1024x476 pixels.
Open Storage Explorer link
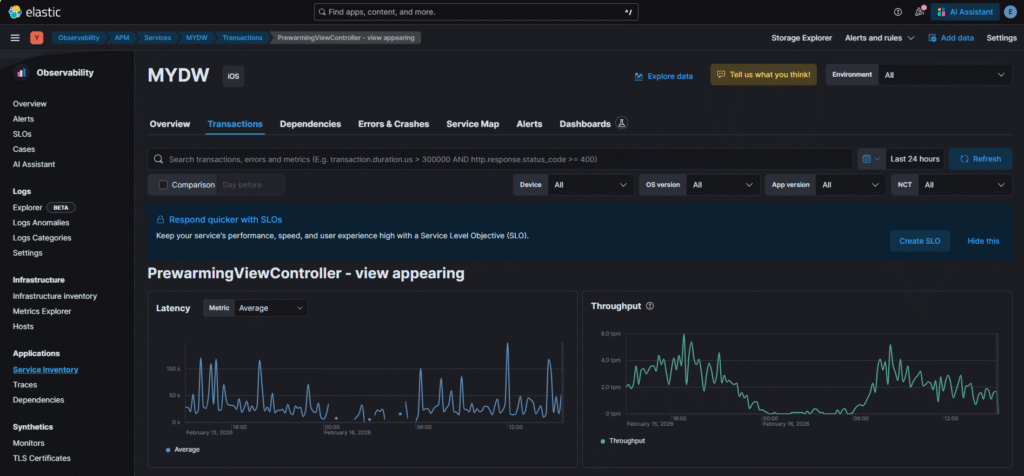point(802,38)
